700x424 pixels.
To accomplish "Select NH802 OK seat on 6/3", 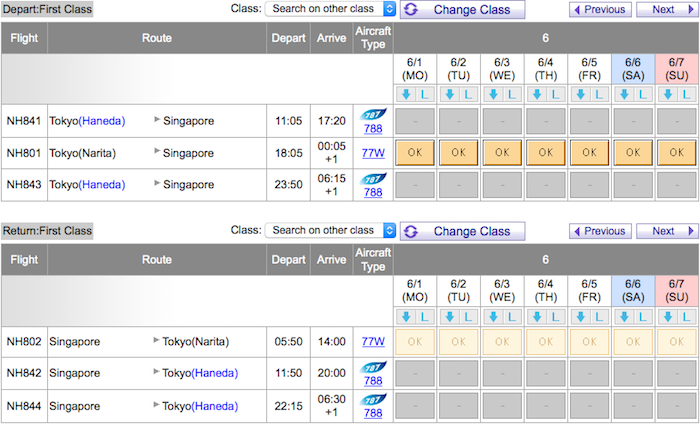I will click(502, 342).
